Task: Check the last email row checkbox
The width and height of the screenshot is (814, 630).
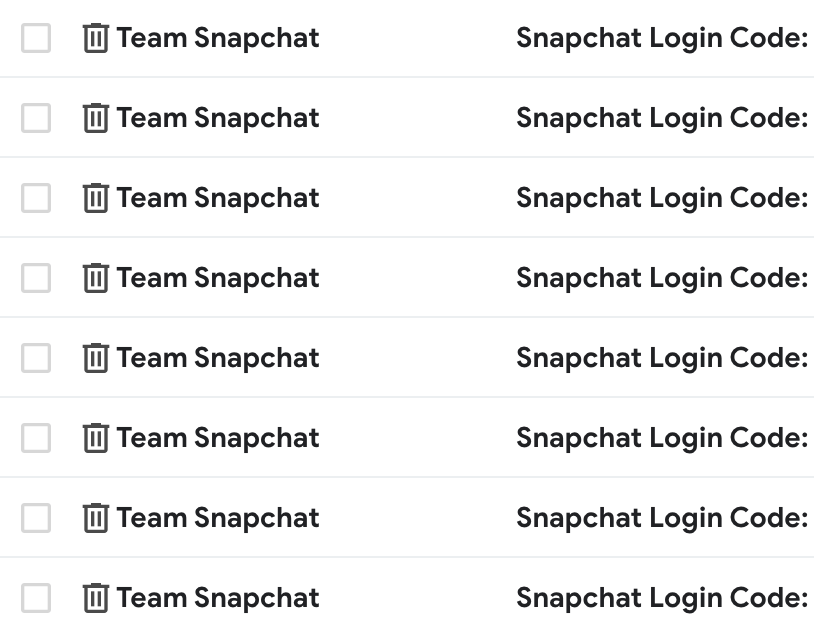Action: point(36,597)
